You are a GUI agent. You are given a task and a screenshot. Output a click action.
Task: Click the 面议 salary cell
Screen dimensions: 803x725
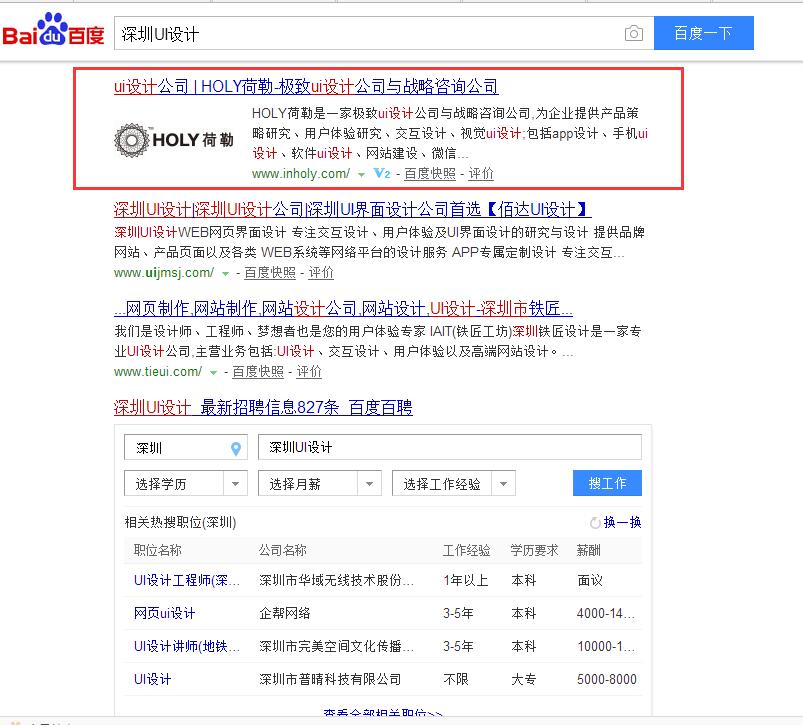pyautogui.click(x=590, y=580)
